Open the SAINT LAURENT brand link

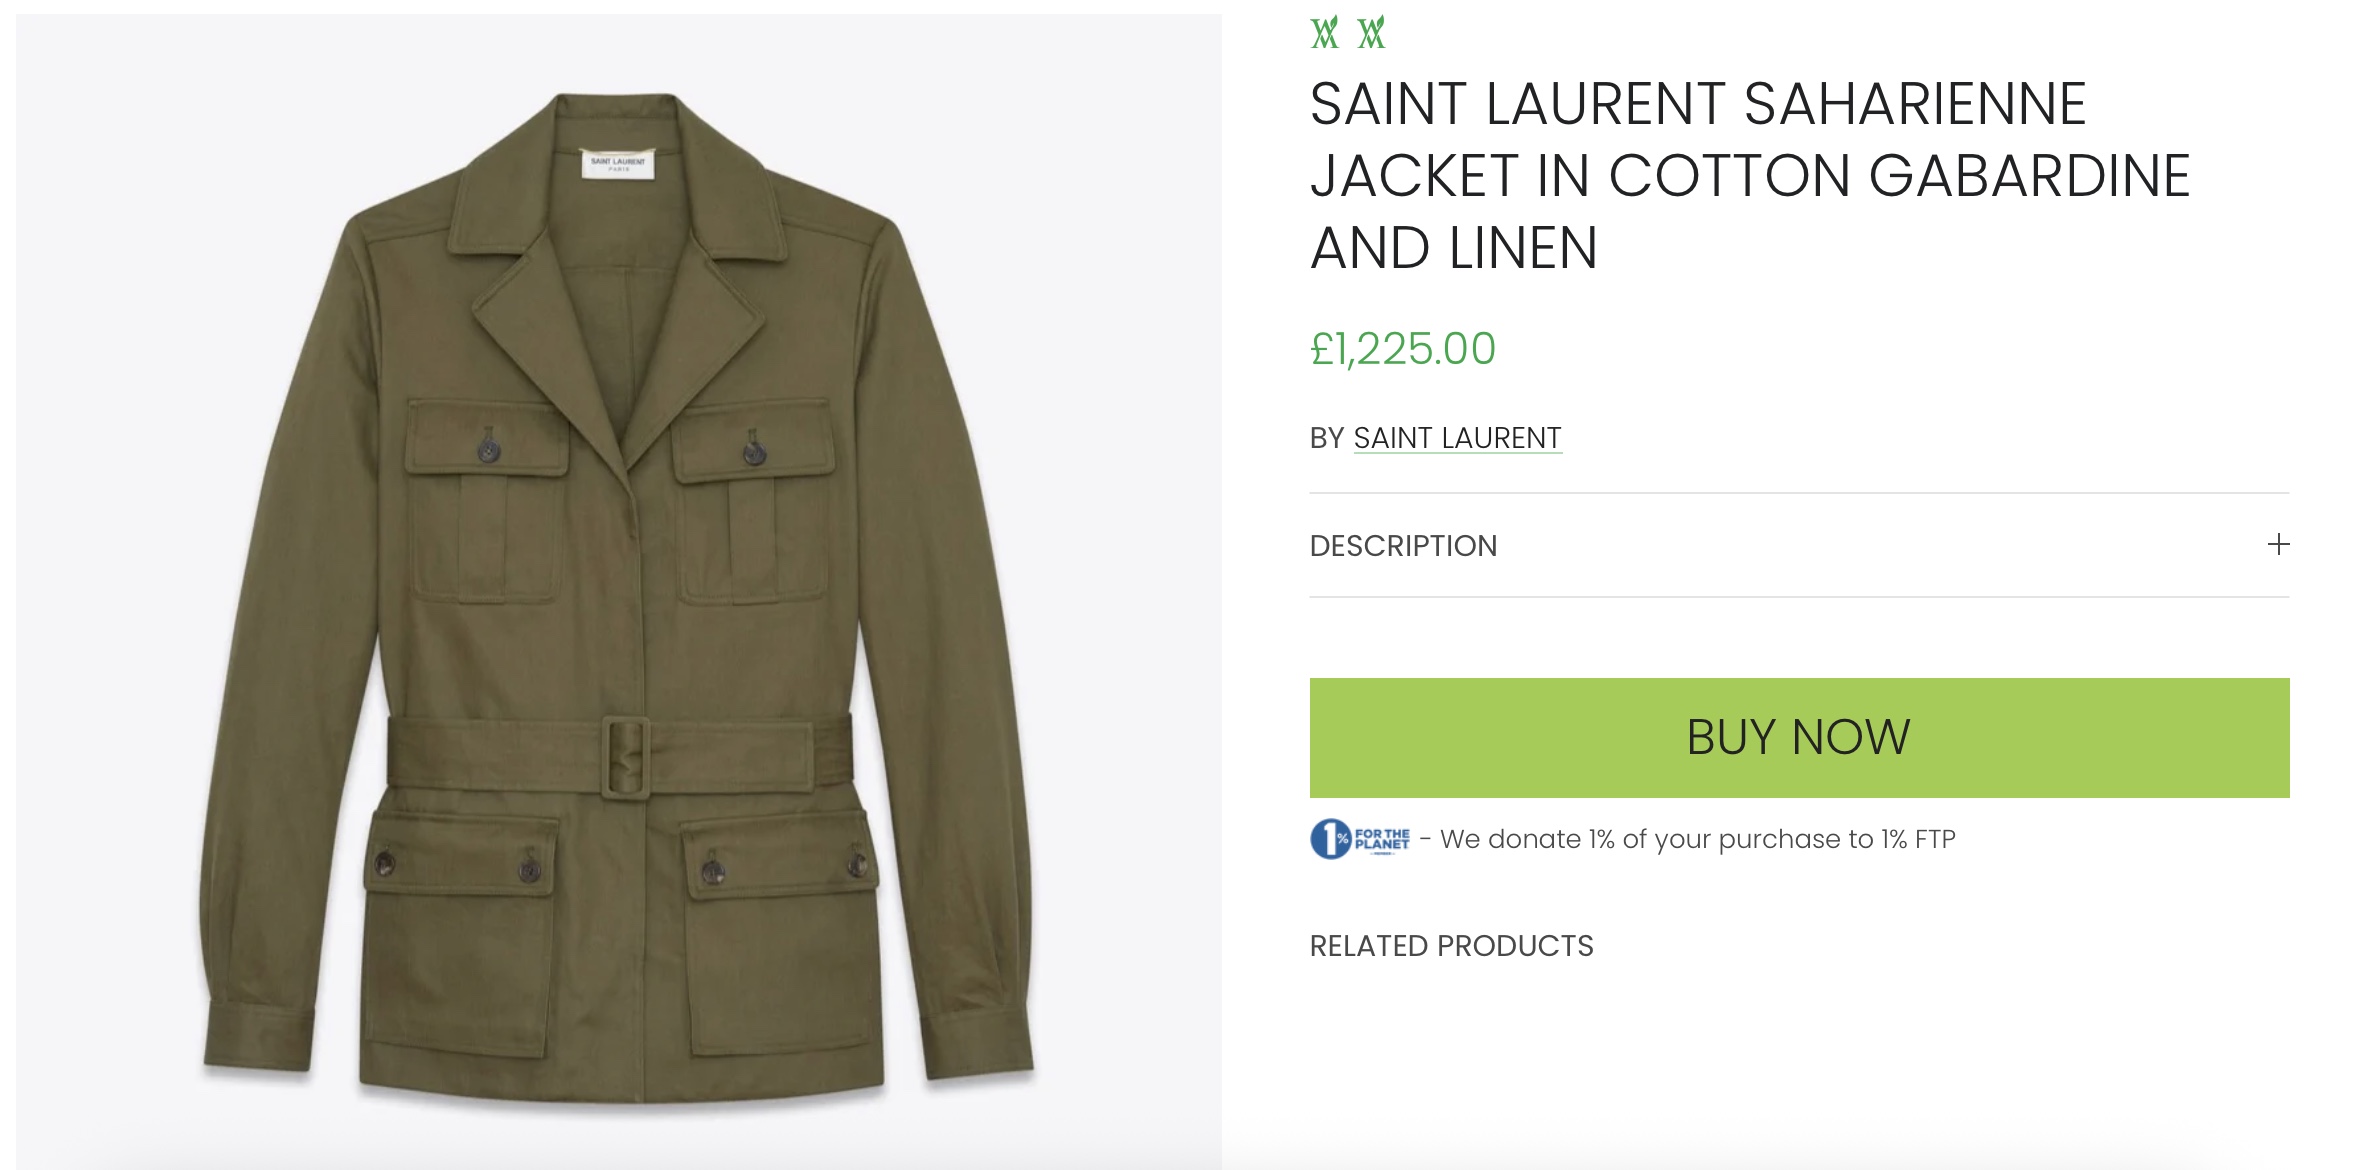pos(1457,438)
